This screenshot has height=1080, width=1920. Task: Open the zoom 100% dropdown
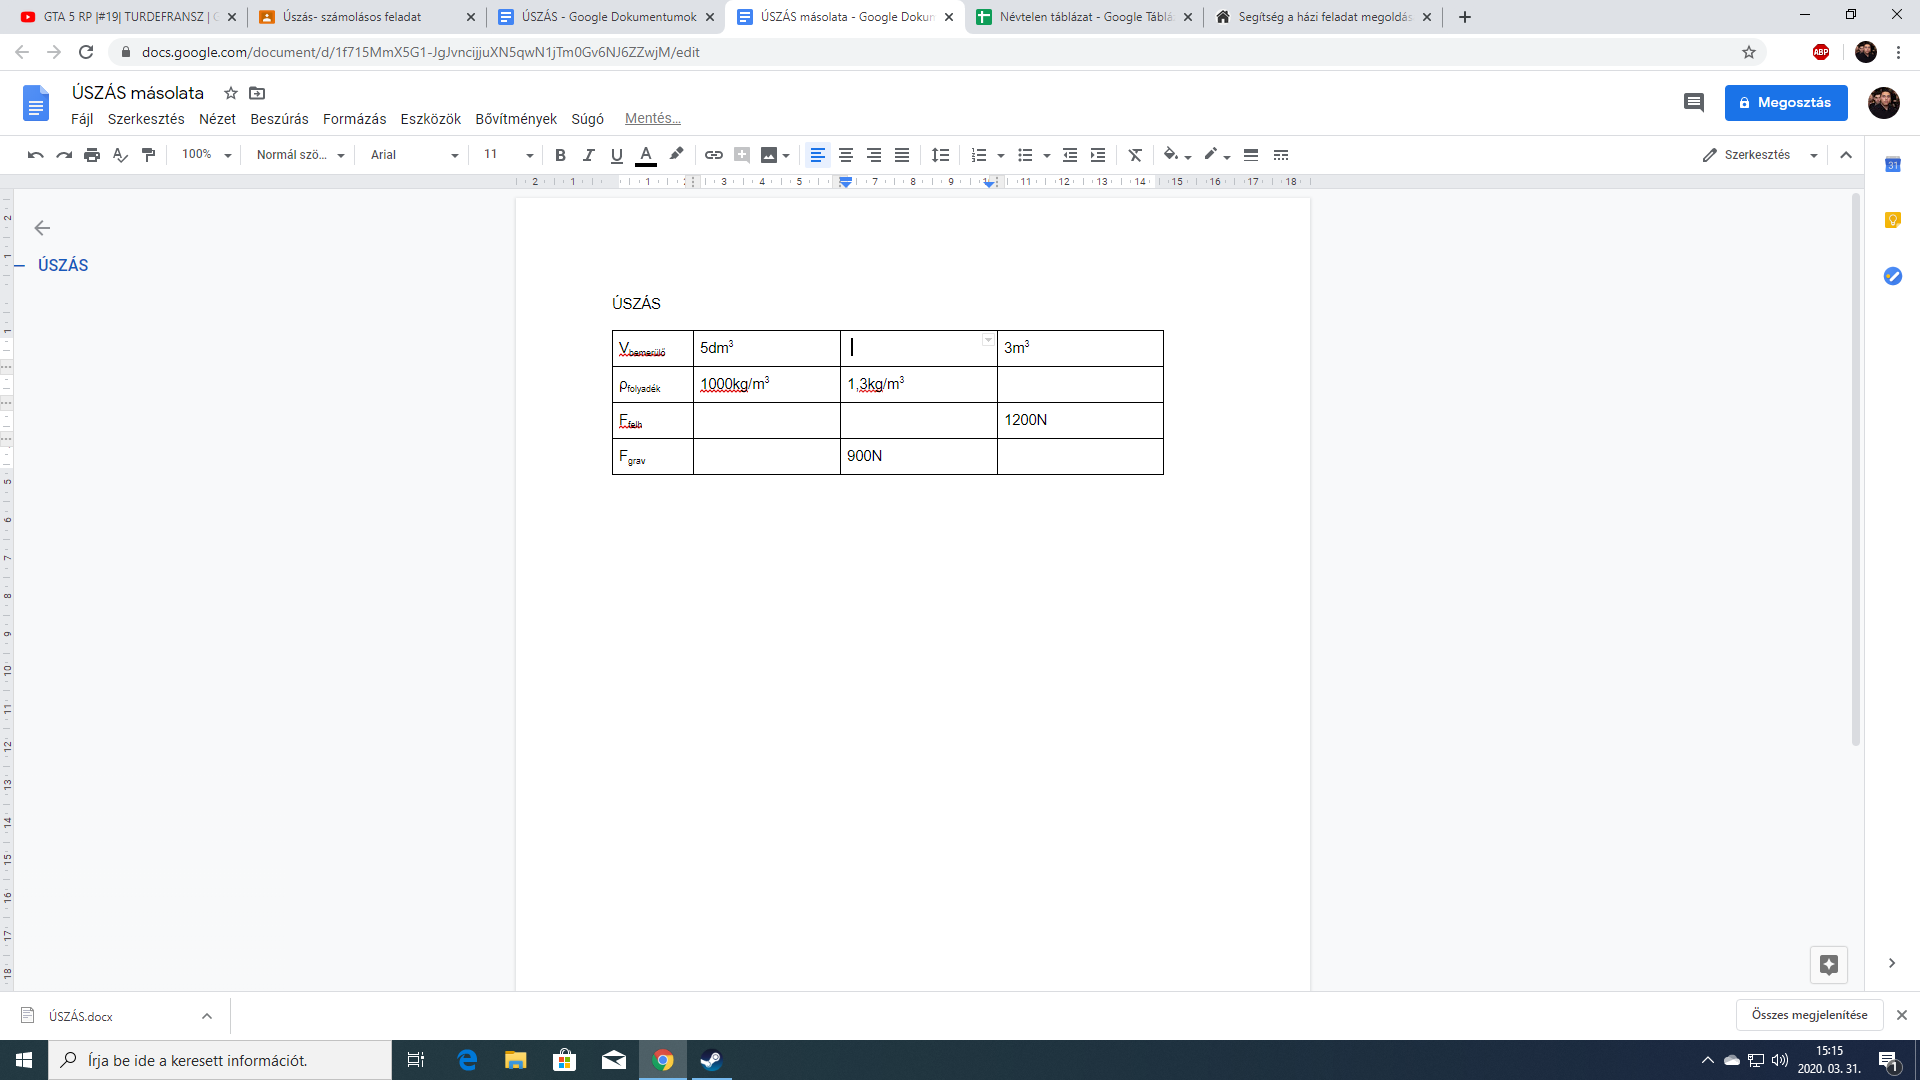click(x=206, y=155)
